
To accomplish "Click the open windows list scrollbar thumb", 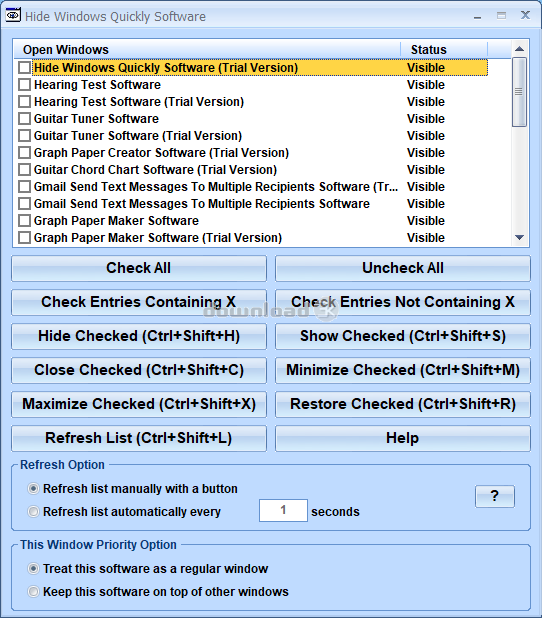I will pyautogui.click(x=519, y=92).
